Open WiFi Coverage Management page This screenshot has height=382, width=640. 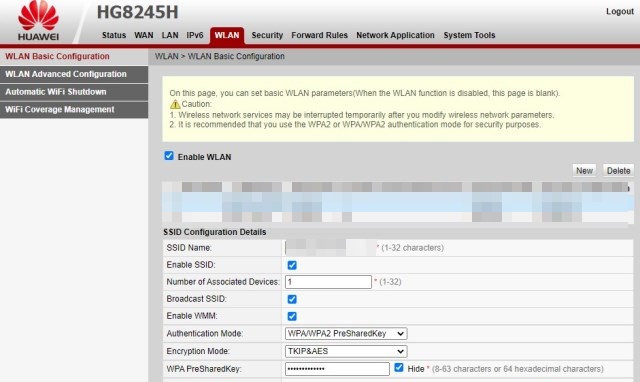point(74,109)
